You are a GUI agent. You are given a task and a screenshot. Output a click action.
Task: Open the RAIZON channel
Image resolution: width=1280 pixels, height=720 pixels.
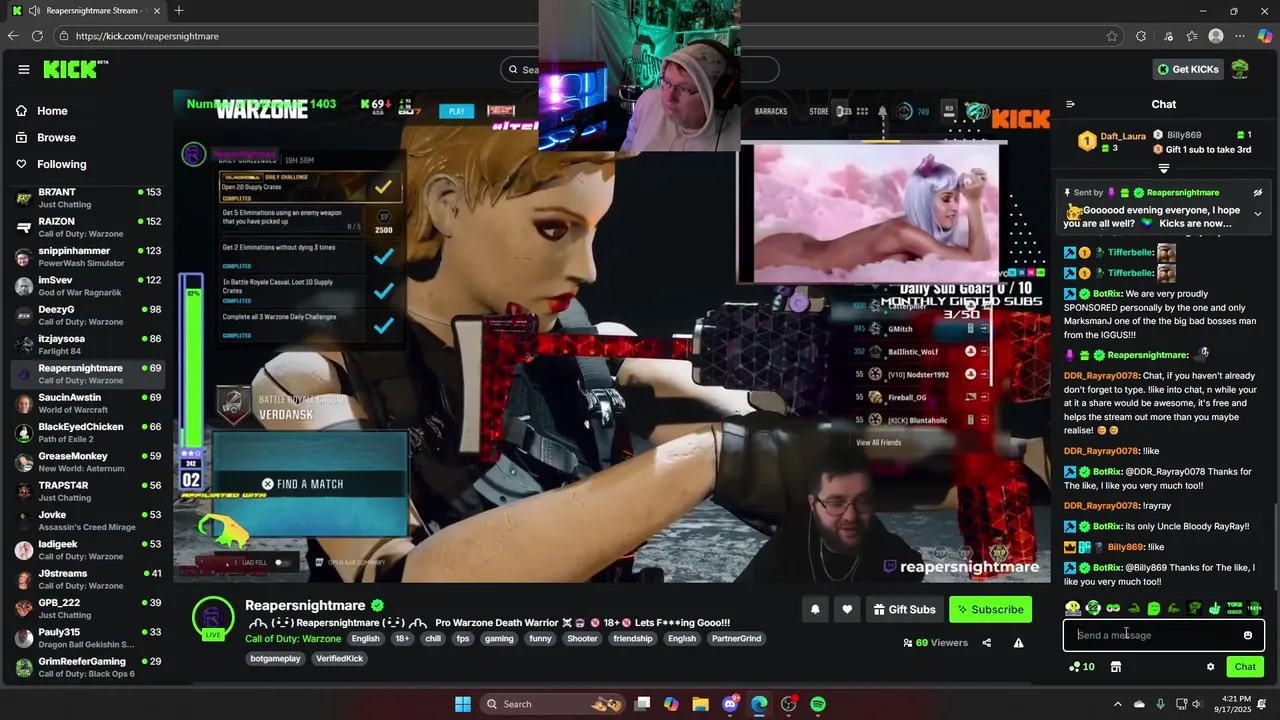click(x=88, y=227)
